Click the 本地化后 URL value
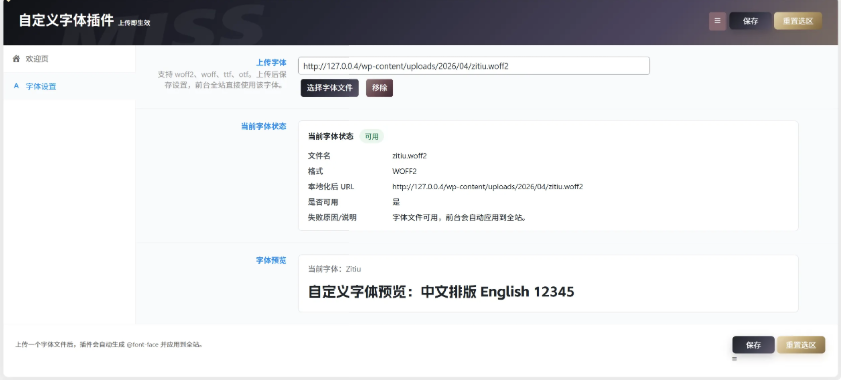The width and height of the screenshot is (843, 381). [x=488, y=186]
